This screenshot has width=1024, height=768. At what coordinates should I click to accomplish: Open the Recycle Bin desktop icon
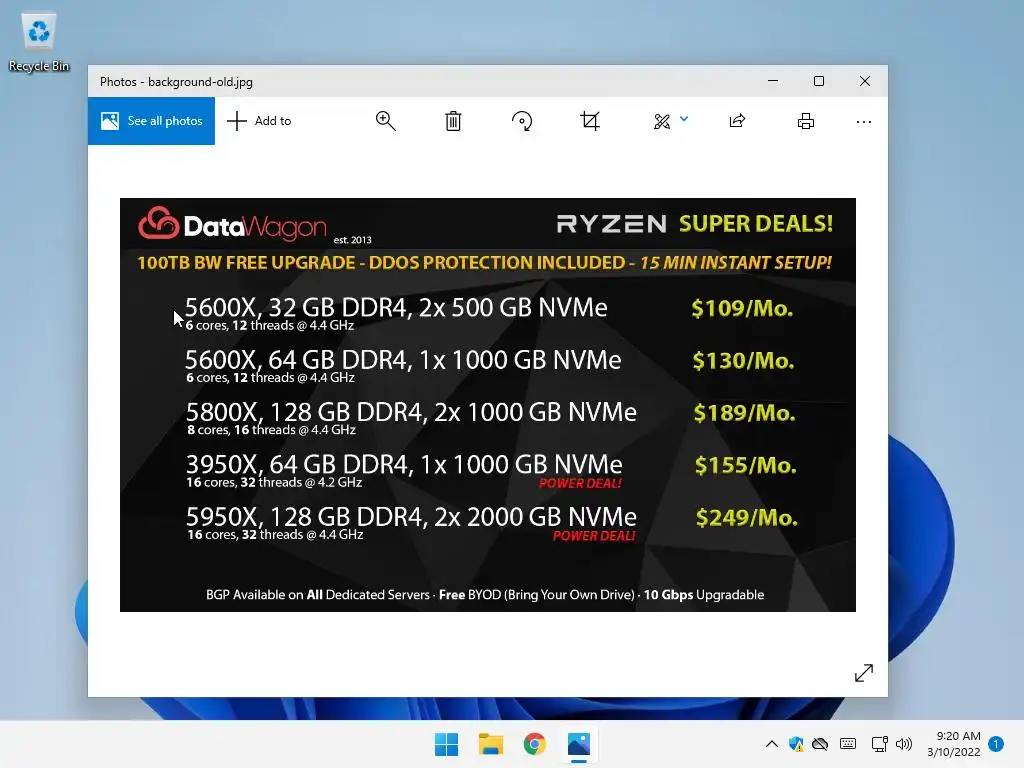[39, 42]
